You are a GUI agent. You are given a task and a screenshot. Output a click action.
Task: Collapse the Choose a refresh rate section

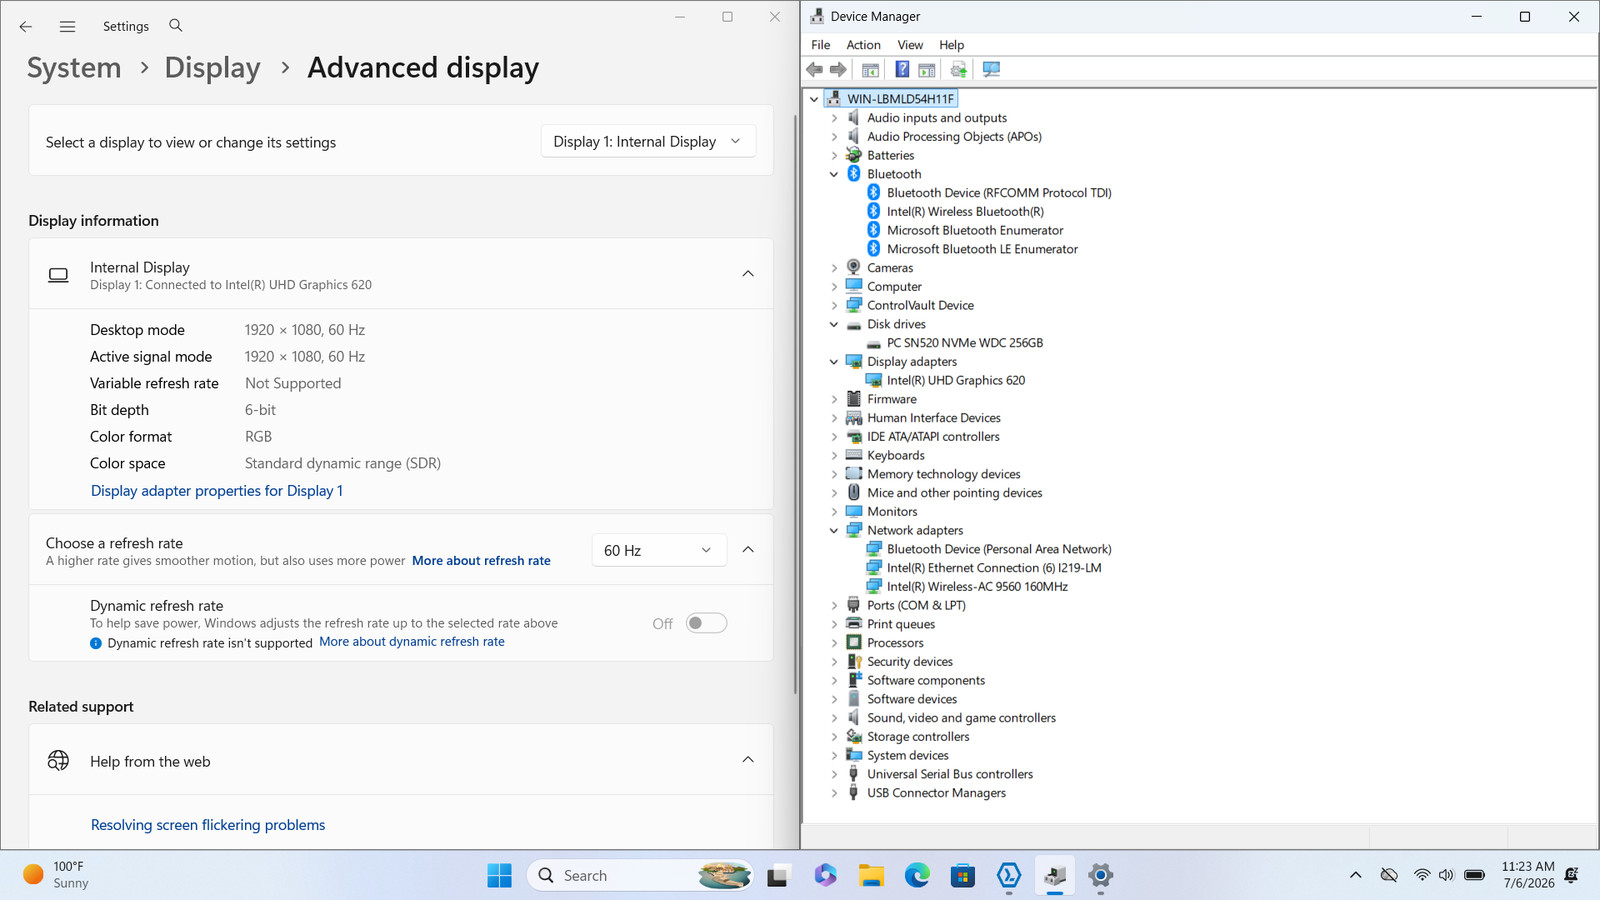(748, 550)
